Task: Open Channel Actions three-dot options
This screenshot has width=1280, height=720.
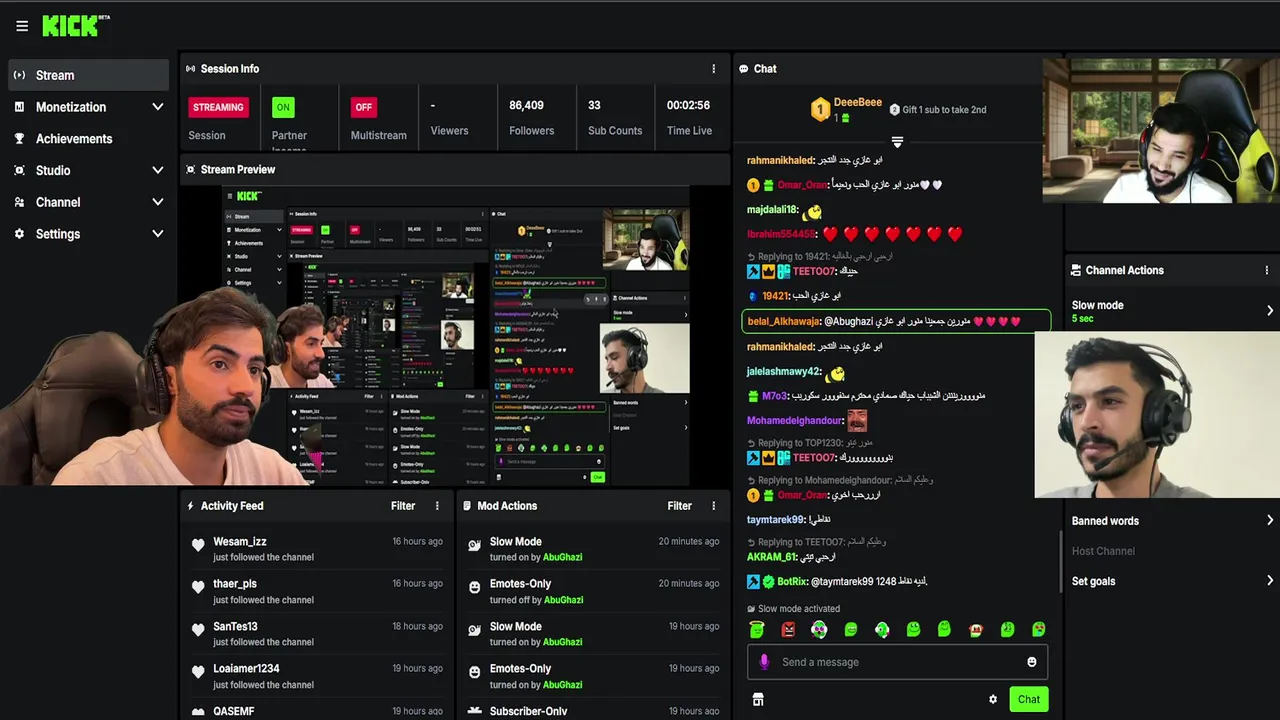Action: click(1267, 270)
